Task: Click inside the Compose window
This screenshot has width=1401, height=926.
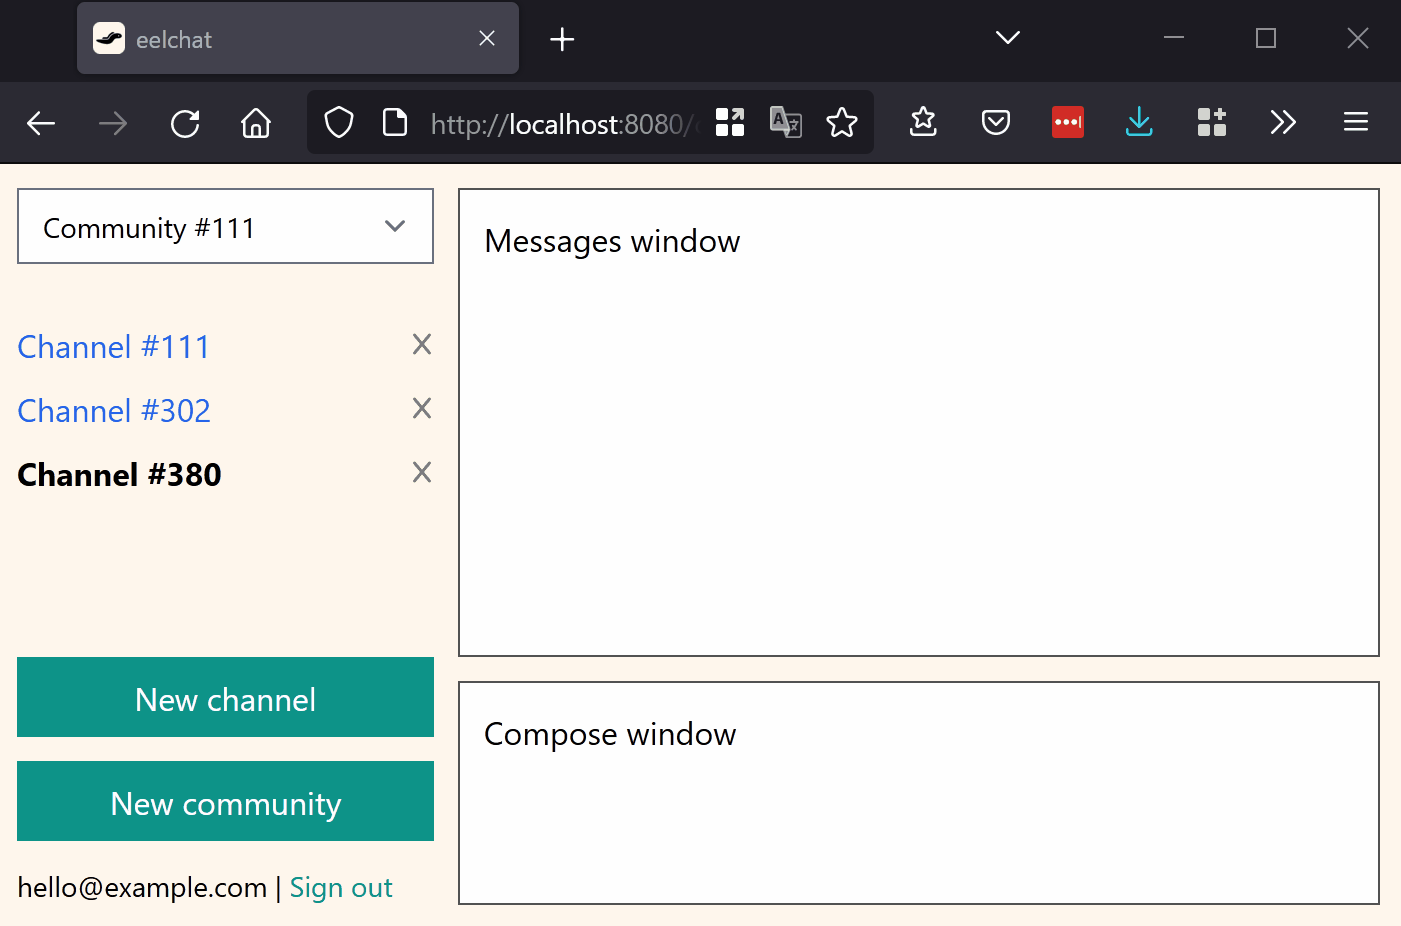Action: (x=919, y=793)
